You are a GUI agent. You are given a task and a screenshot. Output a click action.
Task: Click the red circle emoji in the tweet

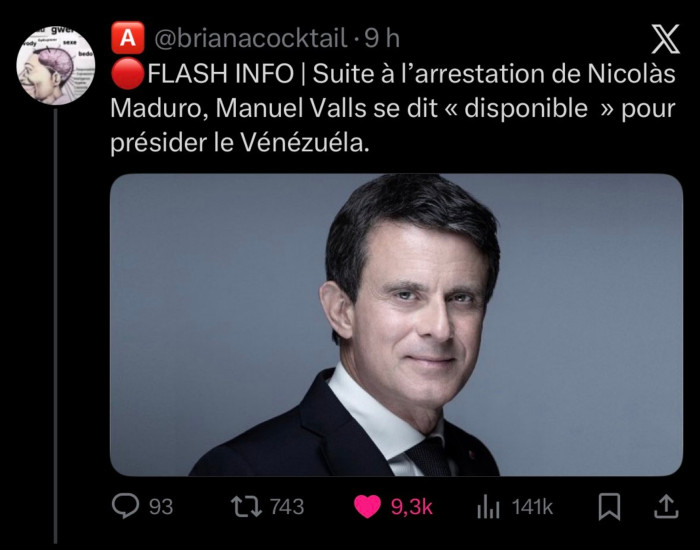[126, 74]
